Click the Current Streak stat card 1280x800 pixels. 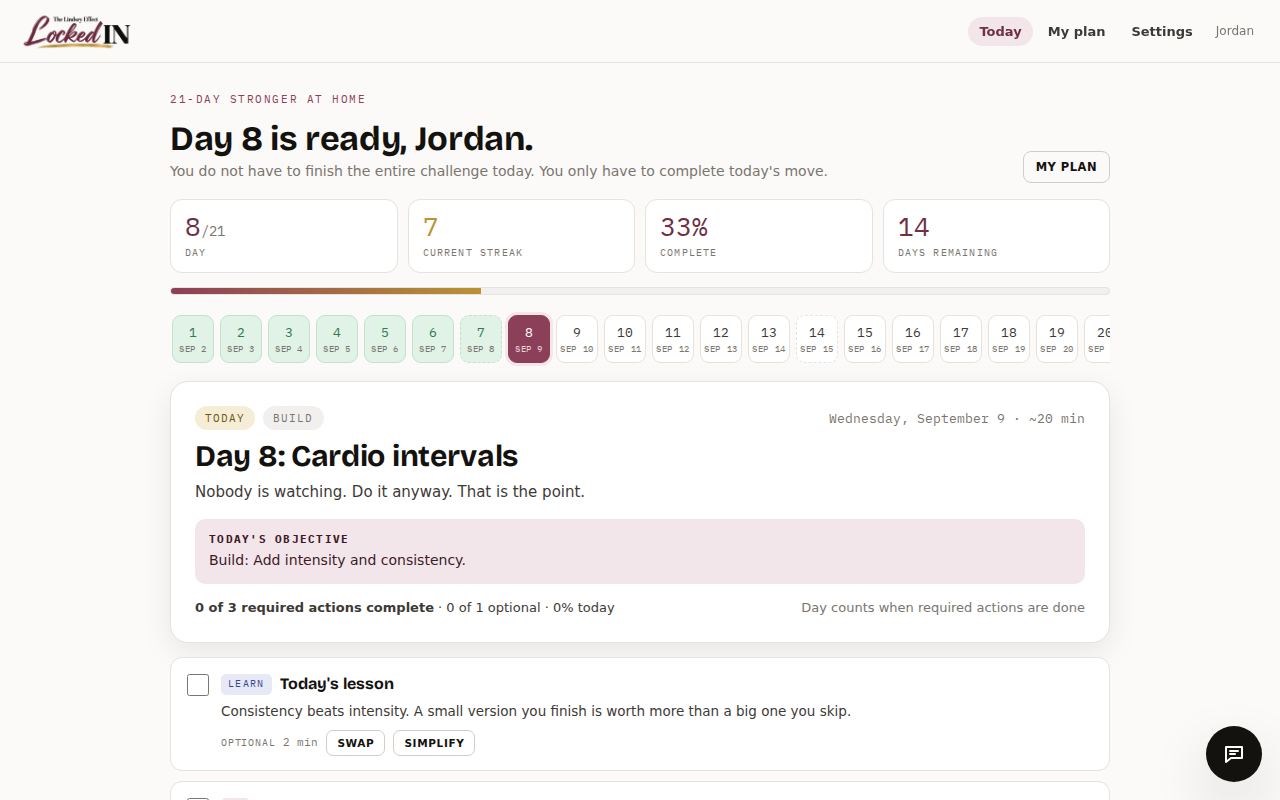coord(521,236)
